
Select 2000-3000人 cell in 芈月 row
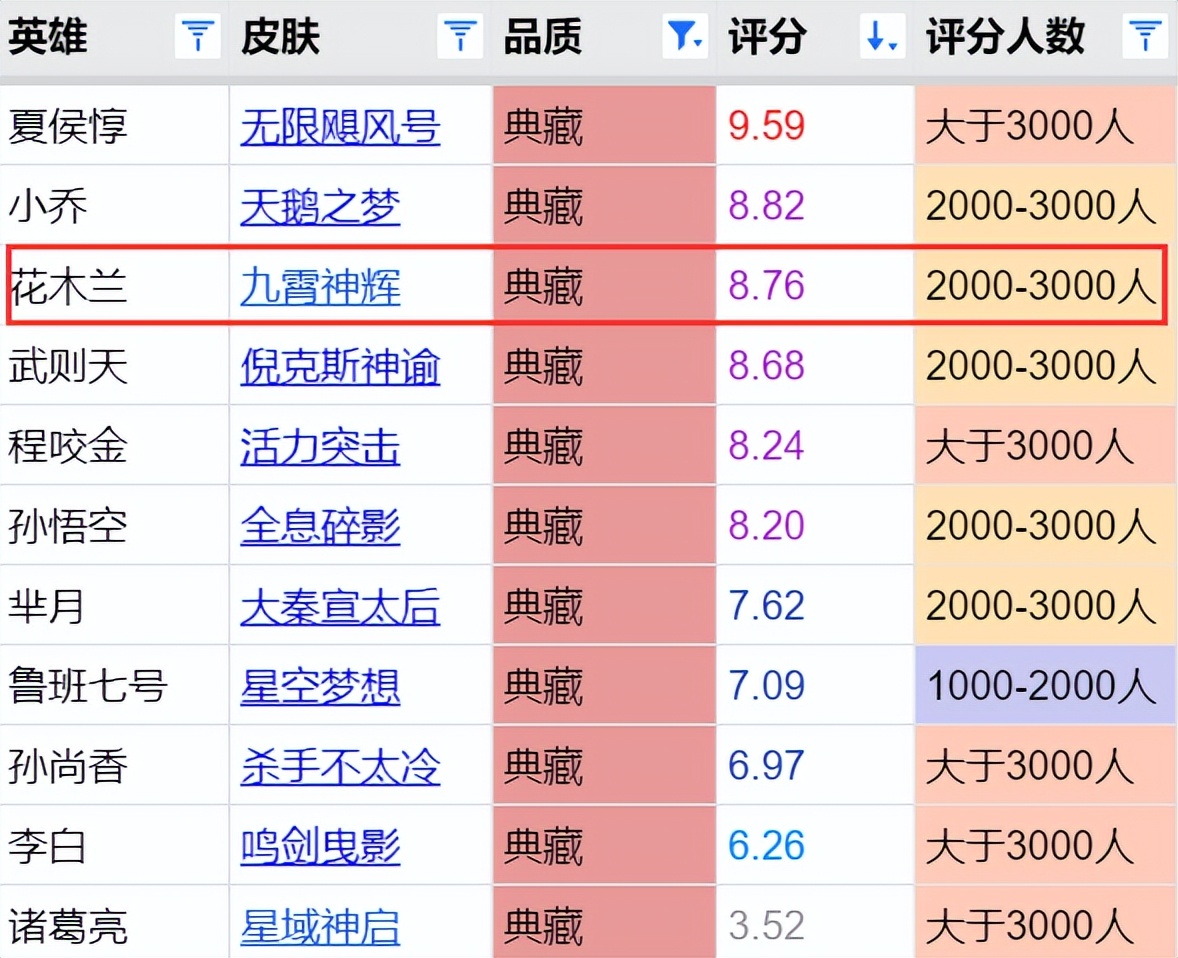point(1046,605)
